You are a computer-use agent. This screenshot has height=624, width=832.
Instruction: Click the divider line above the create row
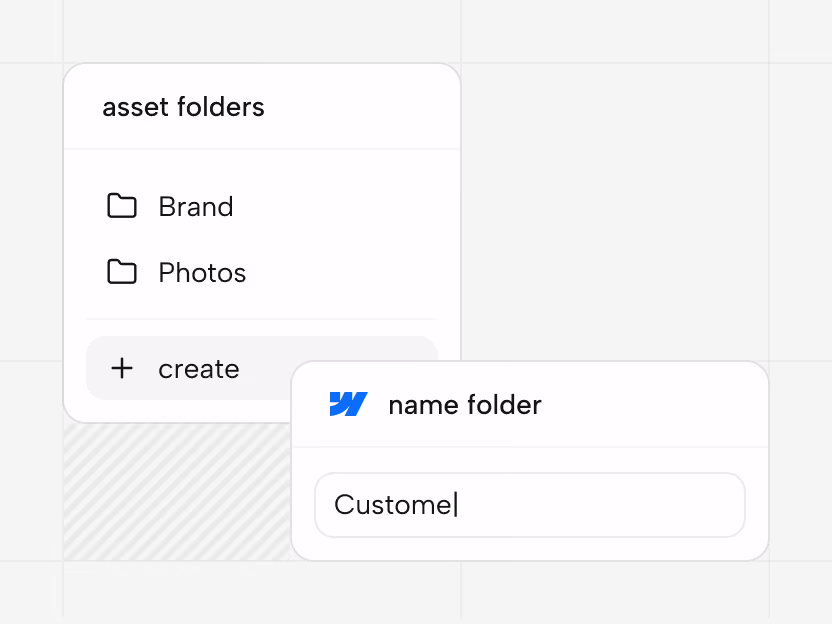(x=261, y=319)
